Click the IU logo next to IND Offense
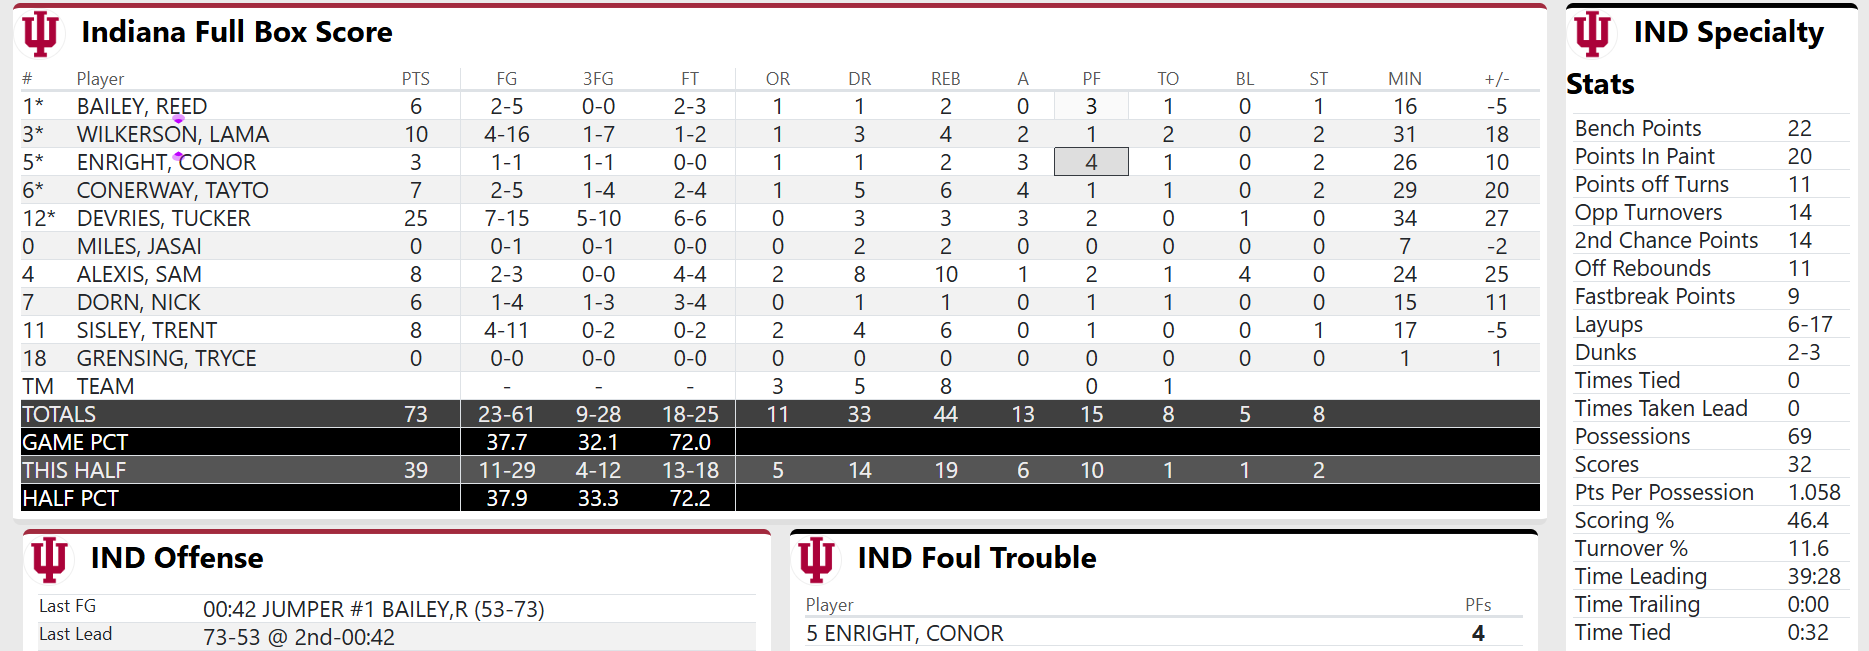 [49, 559]
